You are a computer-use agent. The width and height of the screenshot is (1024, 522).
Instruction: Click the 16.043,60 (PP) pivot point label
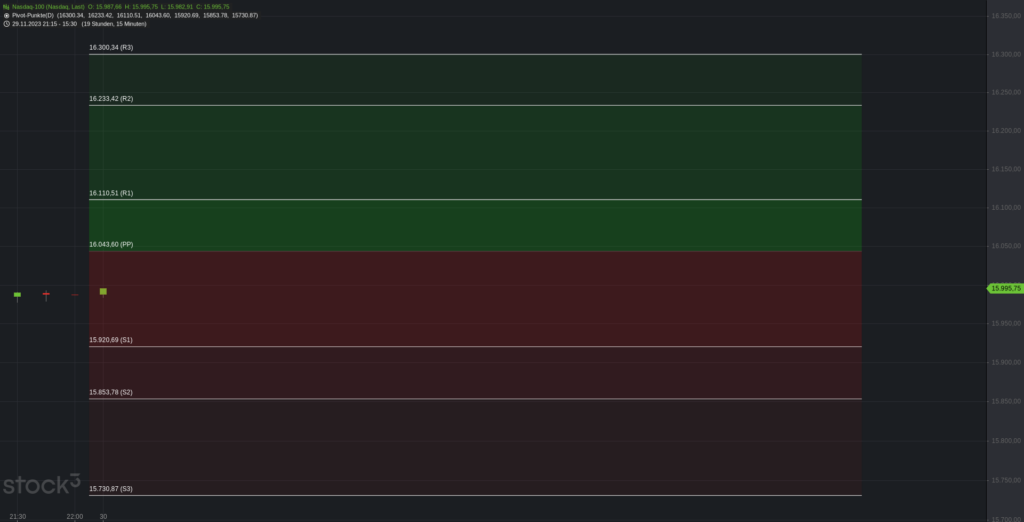click(x=111, y=244)
